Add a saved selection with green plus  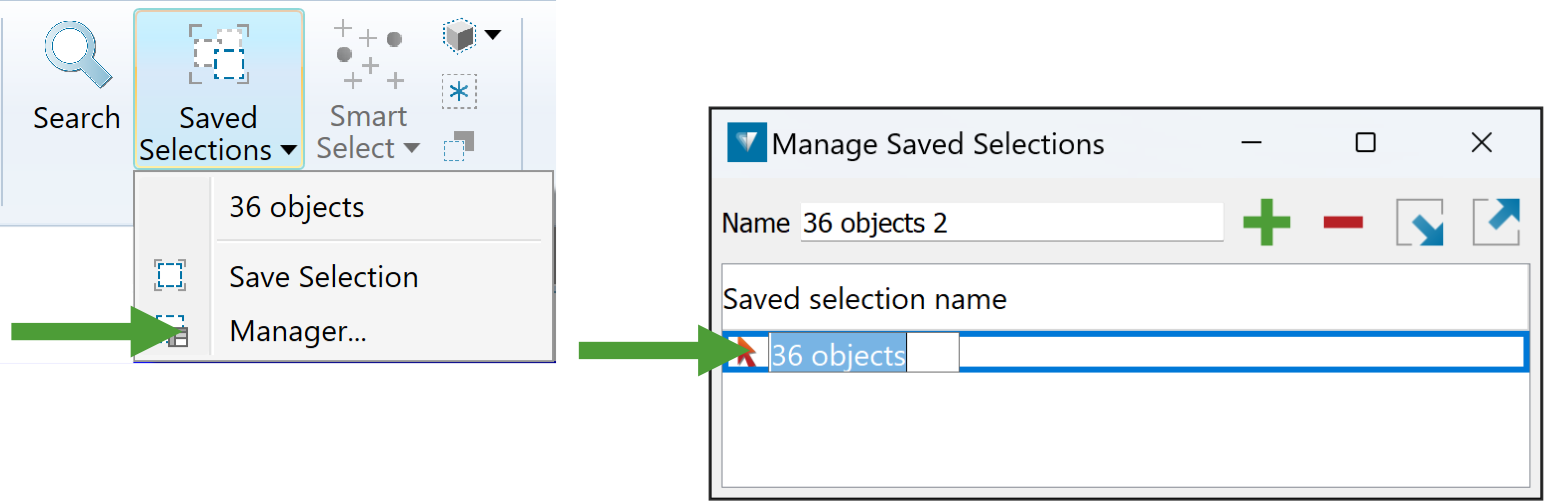1266,222
